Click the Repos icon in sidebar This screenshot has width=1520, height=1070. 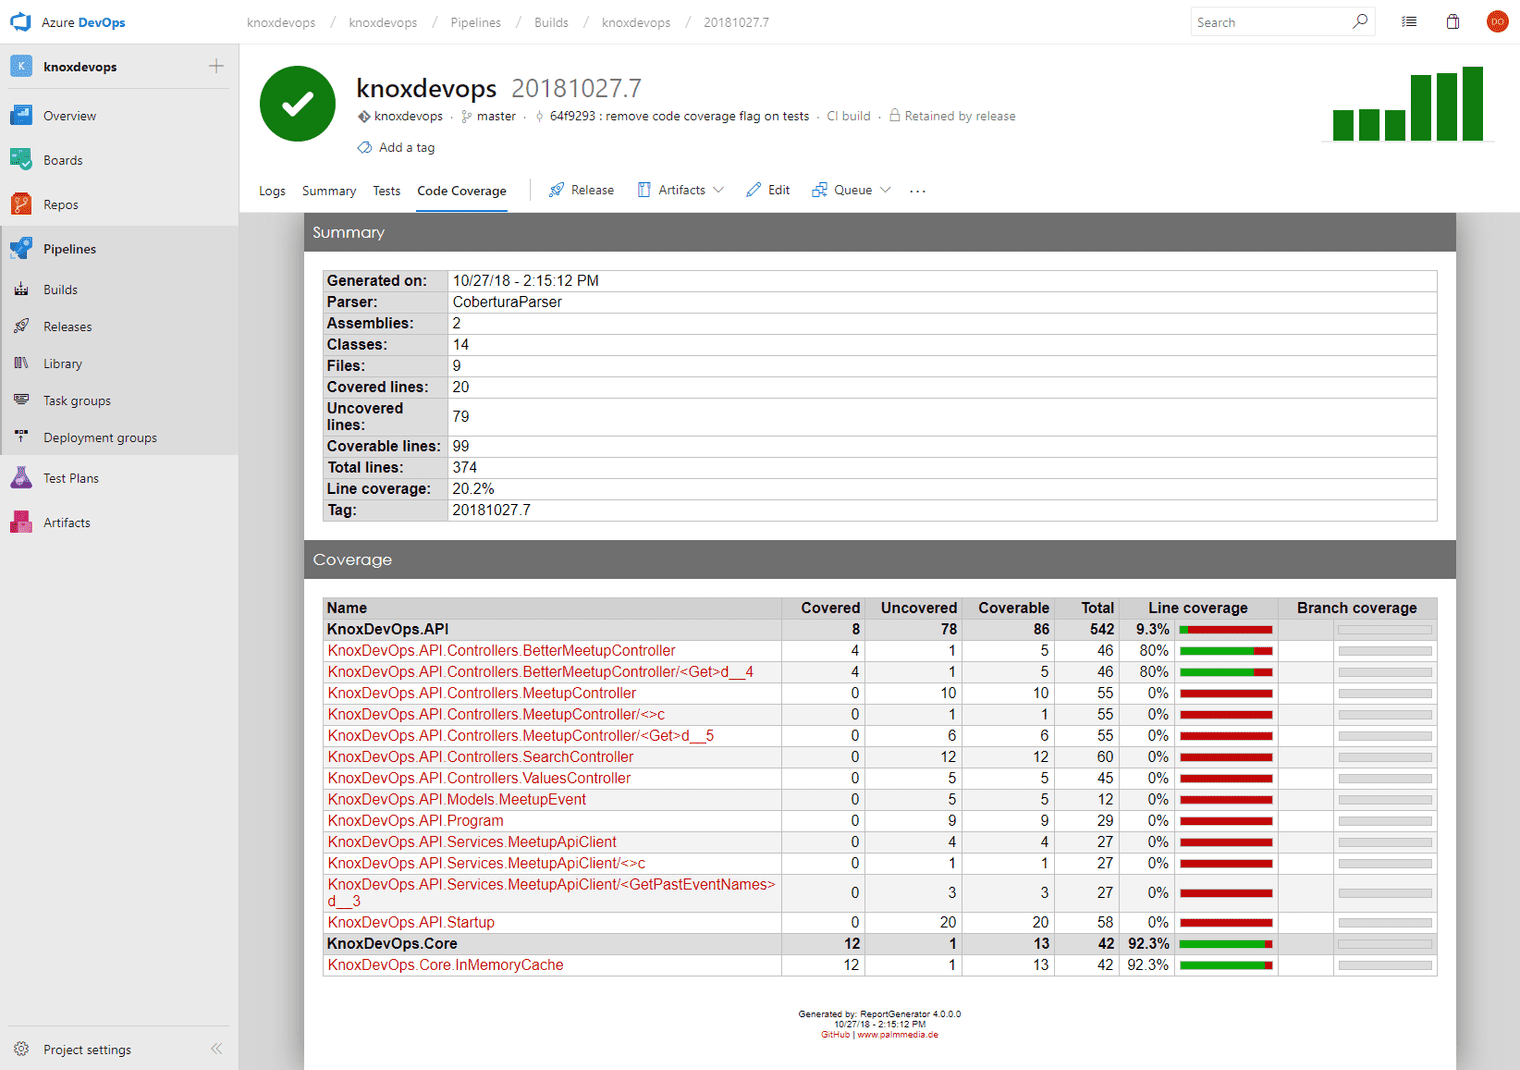21,204
